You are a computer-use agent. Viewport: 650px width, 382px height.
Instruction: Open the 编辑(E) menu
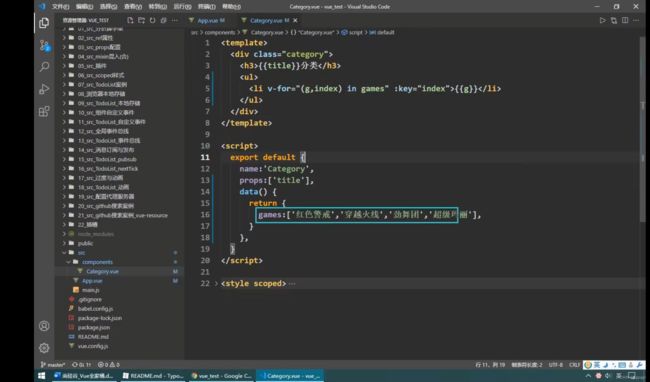pos(85,7)
